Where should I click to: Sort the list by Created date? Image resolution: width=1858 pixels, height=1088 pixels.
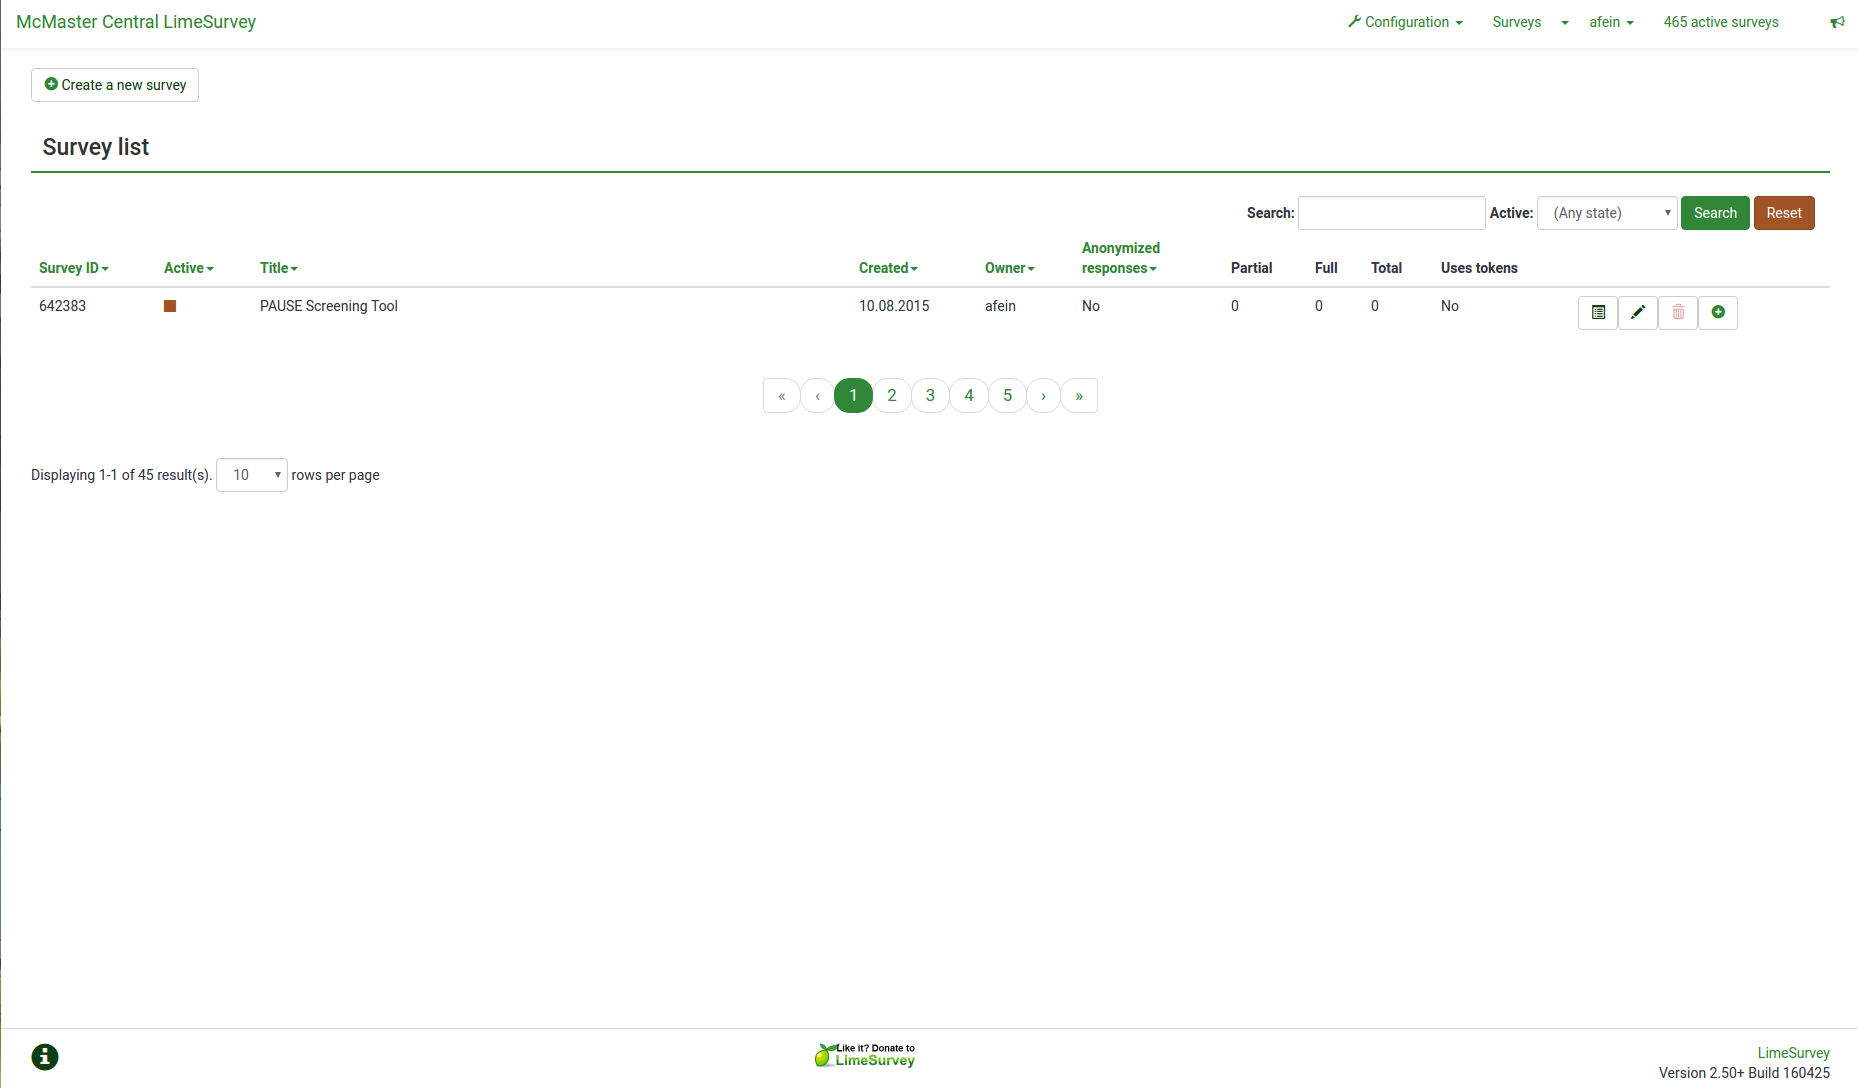tap(888, 268)
